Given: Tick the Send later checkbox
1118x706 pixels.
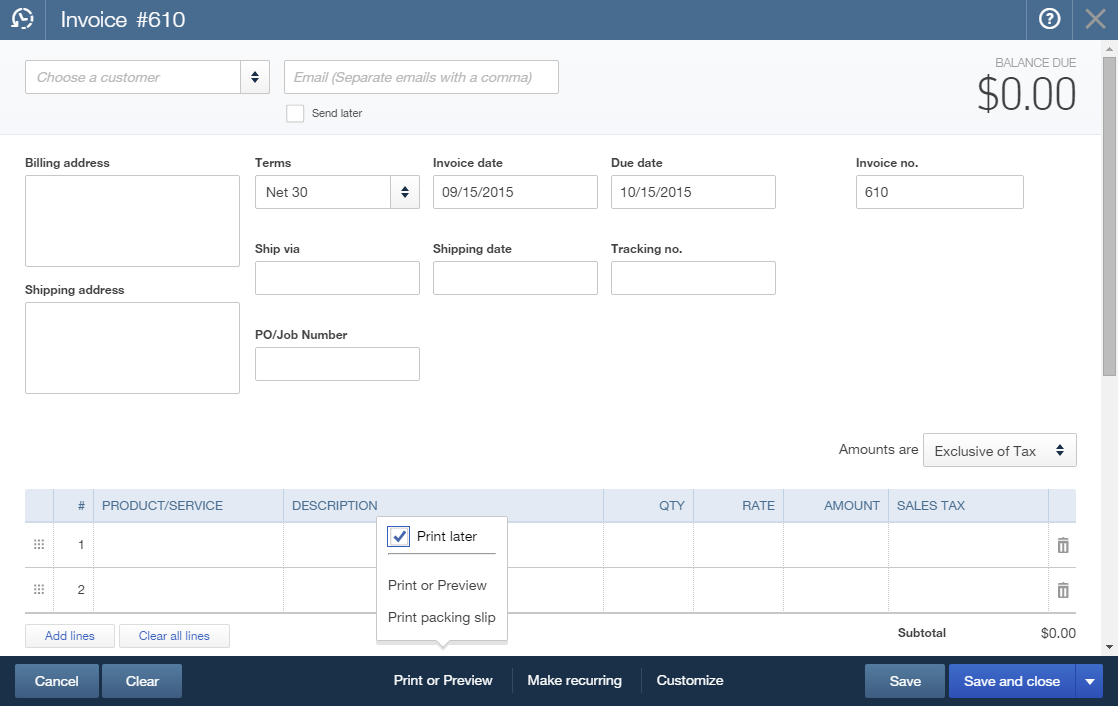Looking at the screenshot, I should pyautogui.click(x=295, y=113).
